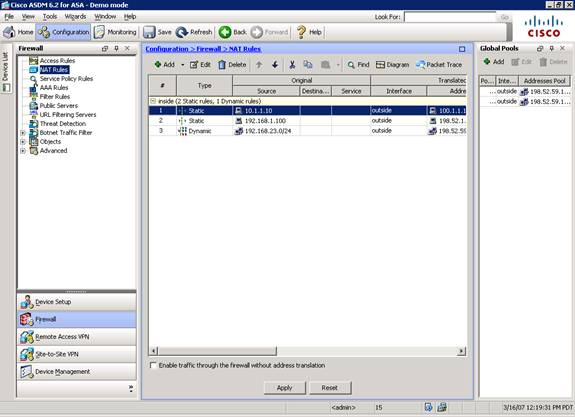Viewport: 575px width, 417px height.
Task: Collapse the inside rules group
Action: point(153,101)
